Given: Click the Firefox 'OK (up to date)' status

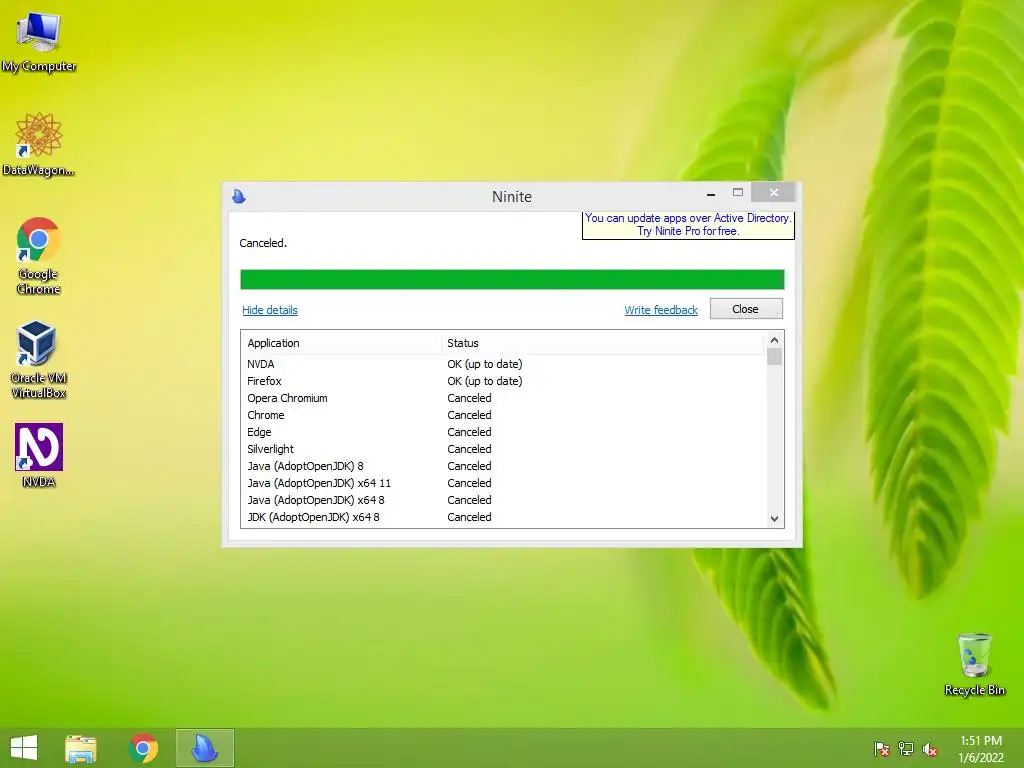Looking at the screenshot, I should [x=485, y=381].
